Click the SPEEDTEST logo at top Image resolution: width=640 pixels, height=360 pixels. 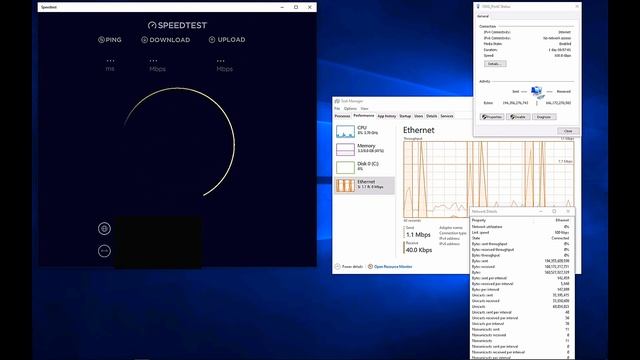[177, 25]
